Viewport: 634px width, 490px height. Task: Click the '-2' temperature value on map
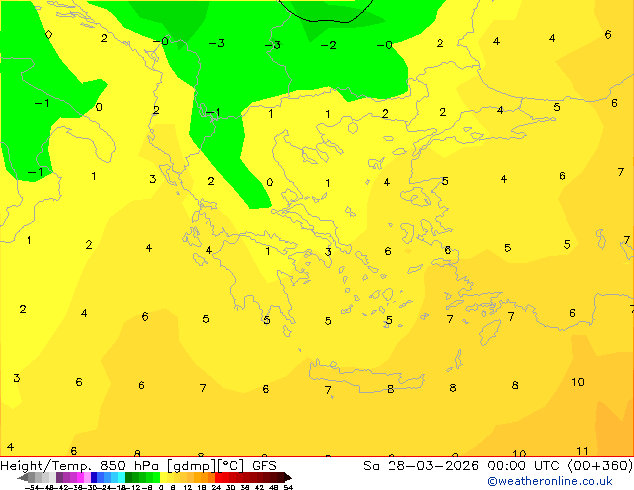(x=328, y=45)
